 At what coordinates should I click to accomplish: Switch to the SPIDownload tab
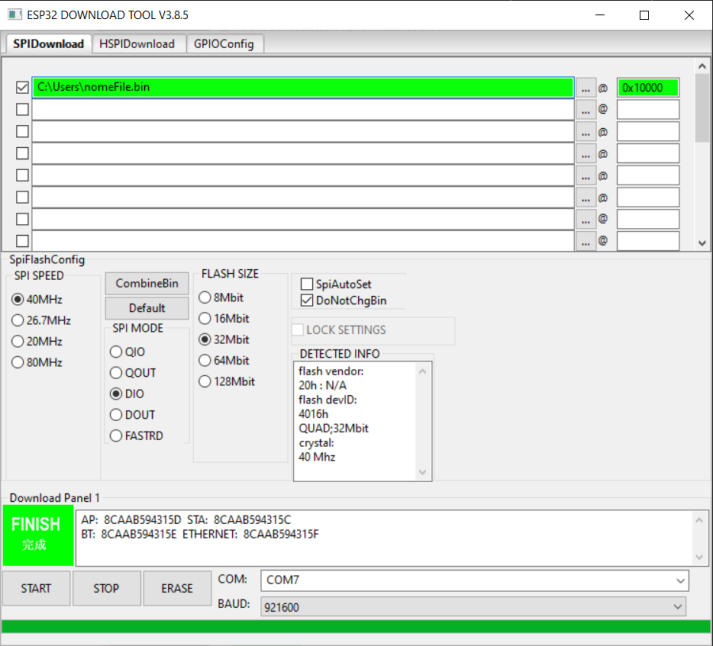pos(48,44)
